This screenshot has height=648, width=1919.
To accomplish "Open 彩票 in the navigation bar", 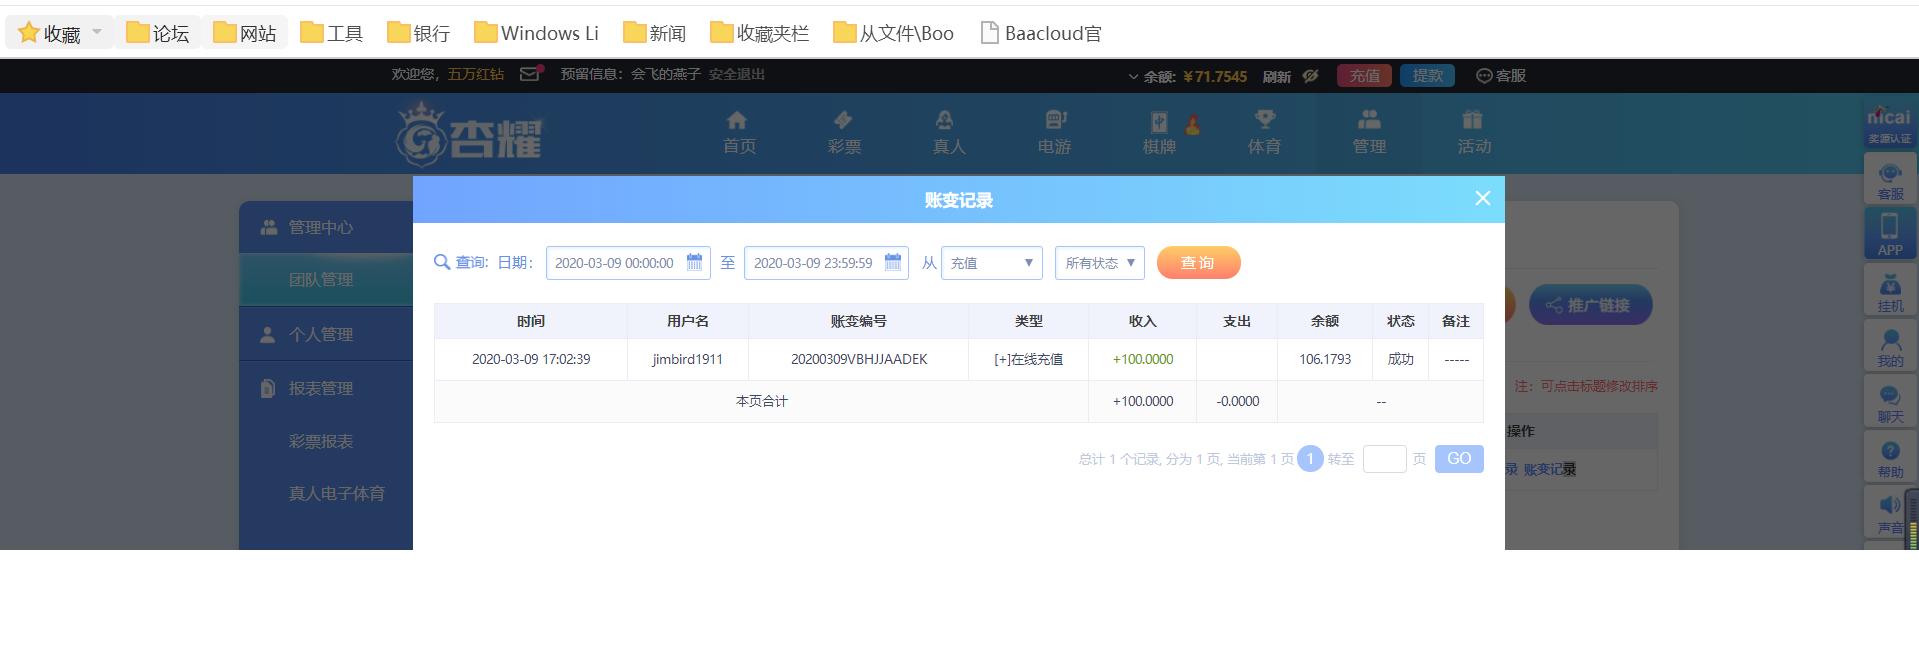I will (844, 133).
